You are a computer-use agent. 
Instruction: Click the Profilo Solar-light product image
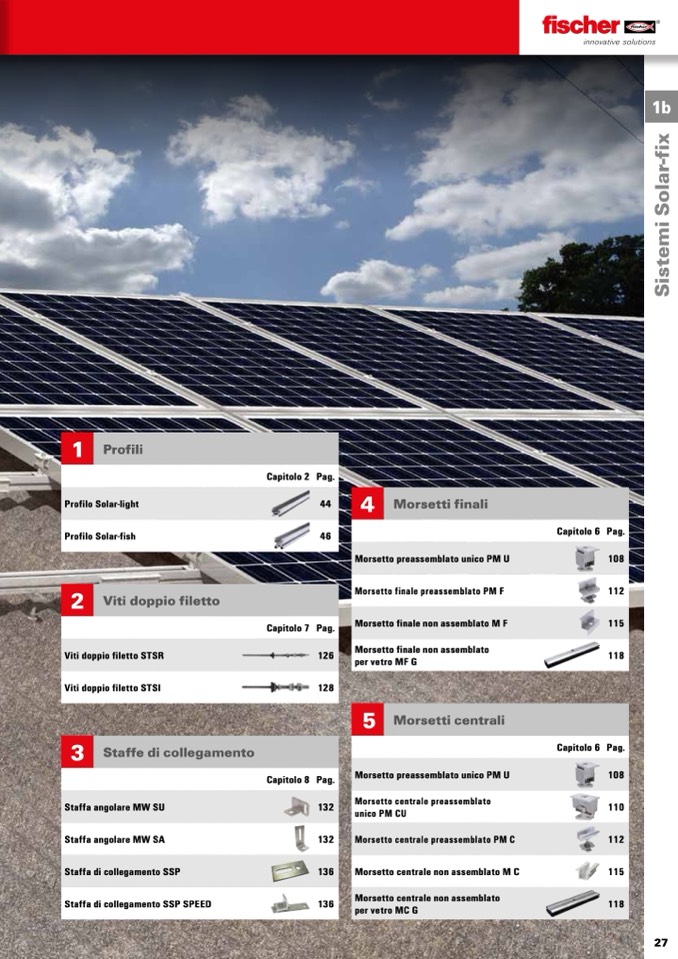[x=291, y=505]
